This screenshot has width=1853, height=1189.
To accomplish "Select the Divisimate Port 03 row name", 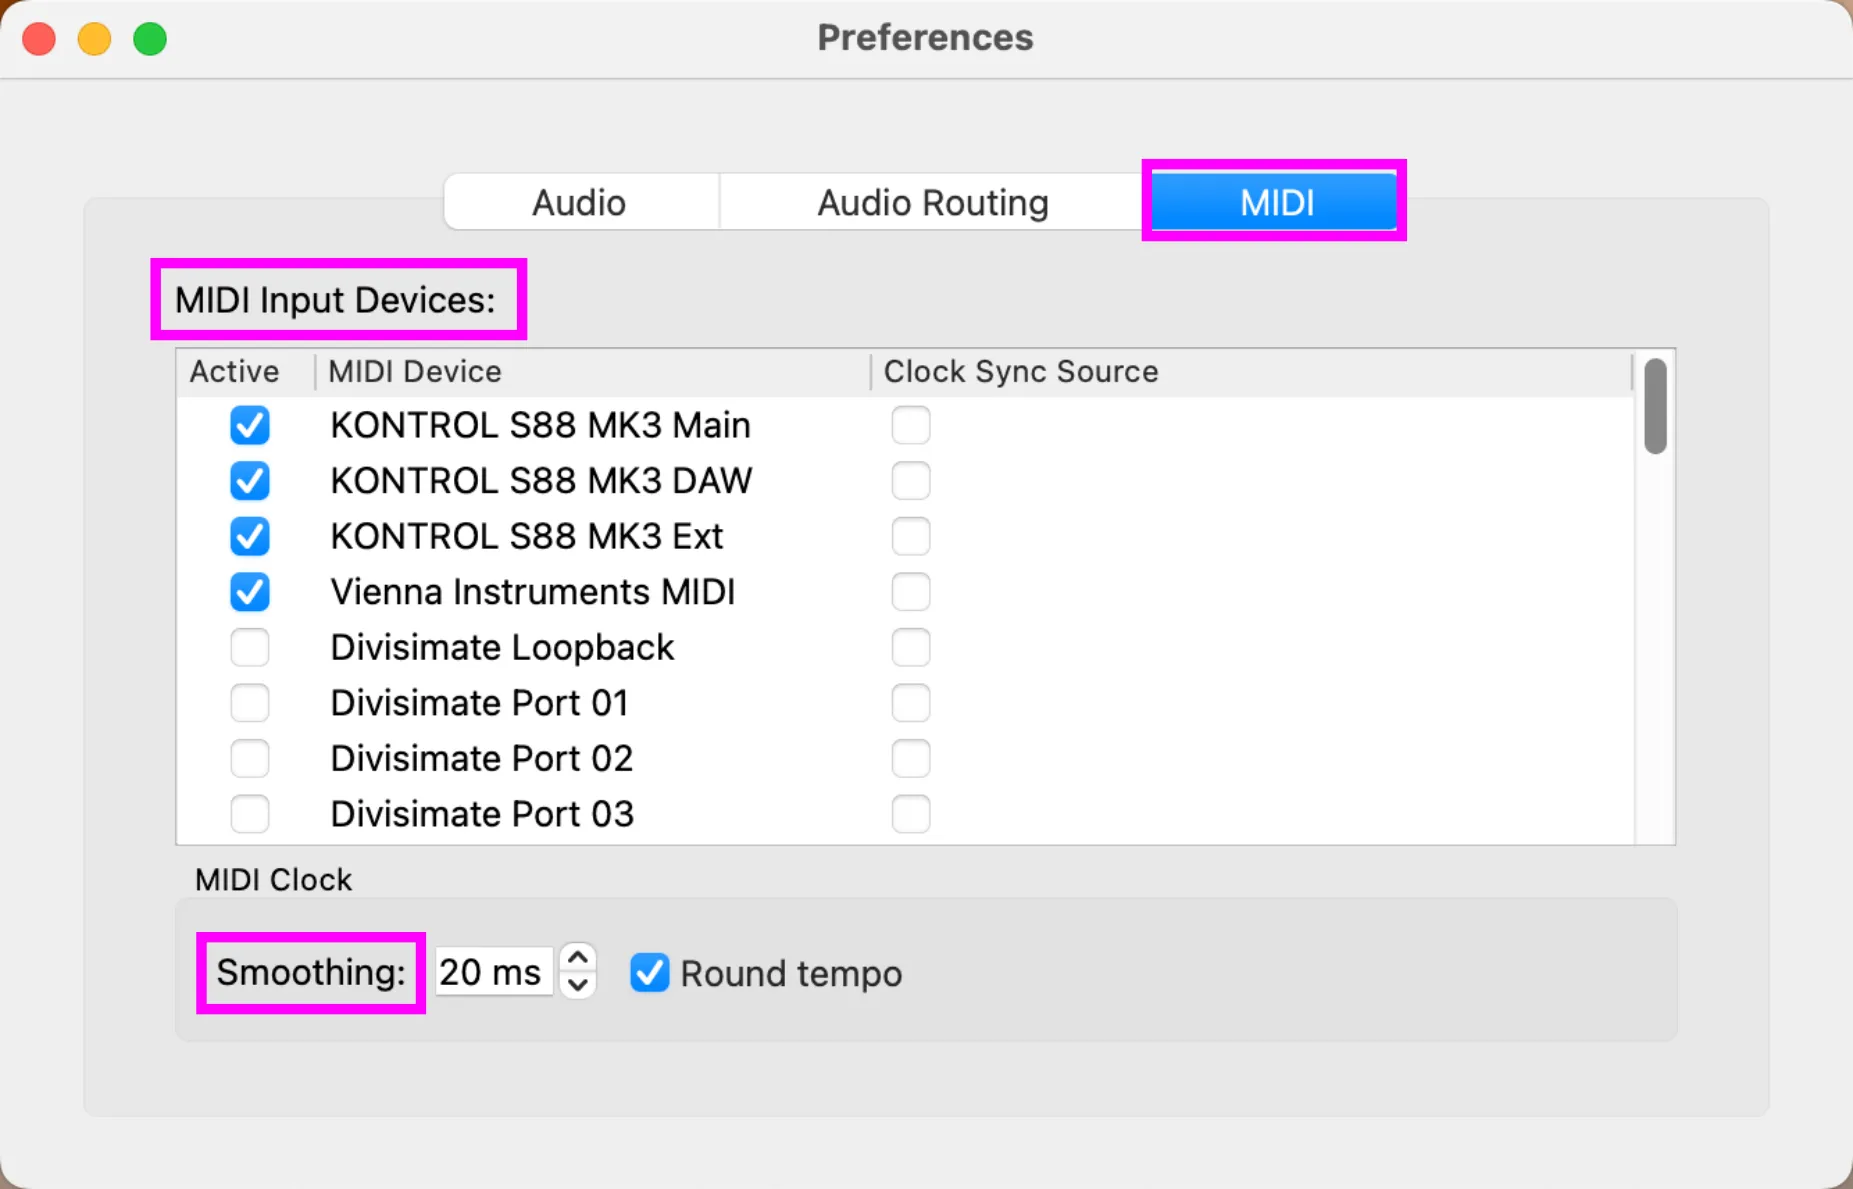I will pos(482,814).
